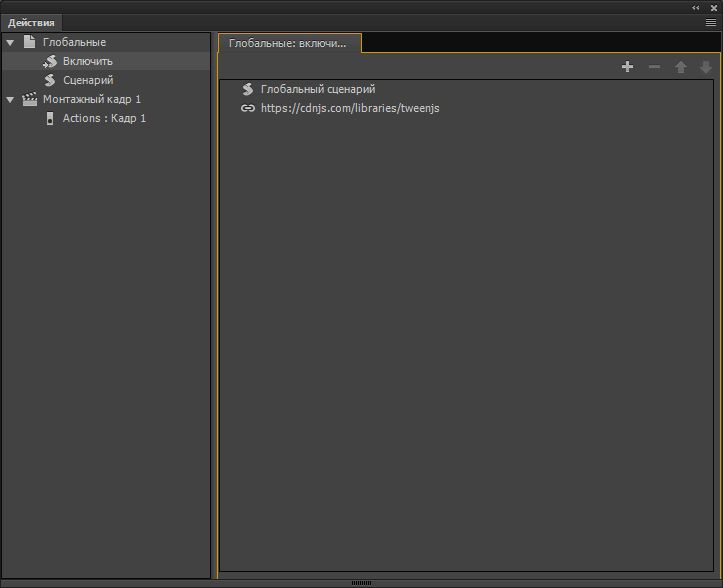Click the panel's bottom resize grip
This screenshot has width=723, height=588.
[362, 583]
